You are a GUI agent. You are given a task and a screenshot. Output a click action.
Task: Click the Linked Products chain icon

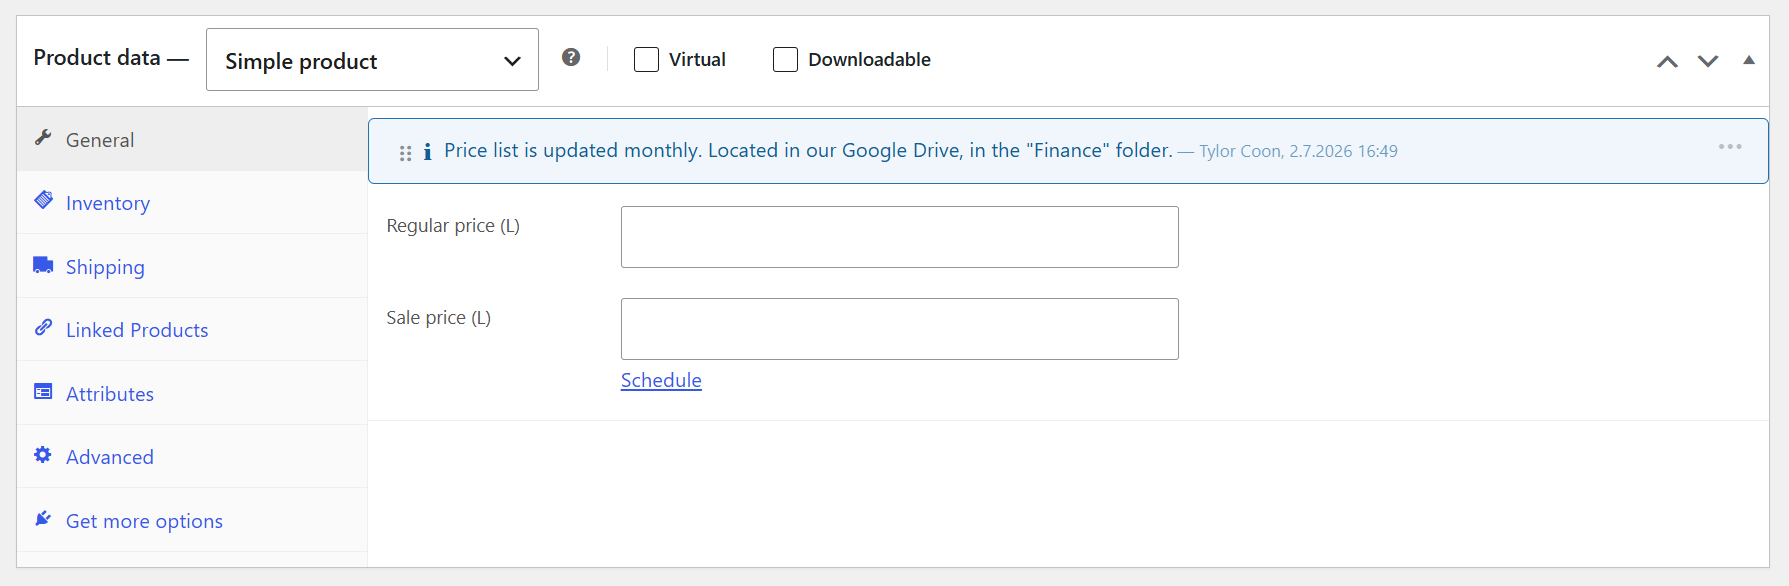(x=42, y=328)
